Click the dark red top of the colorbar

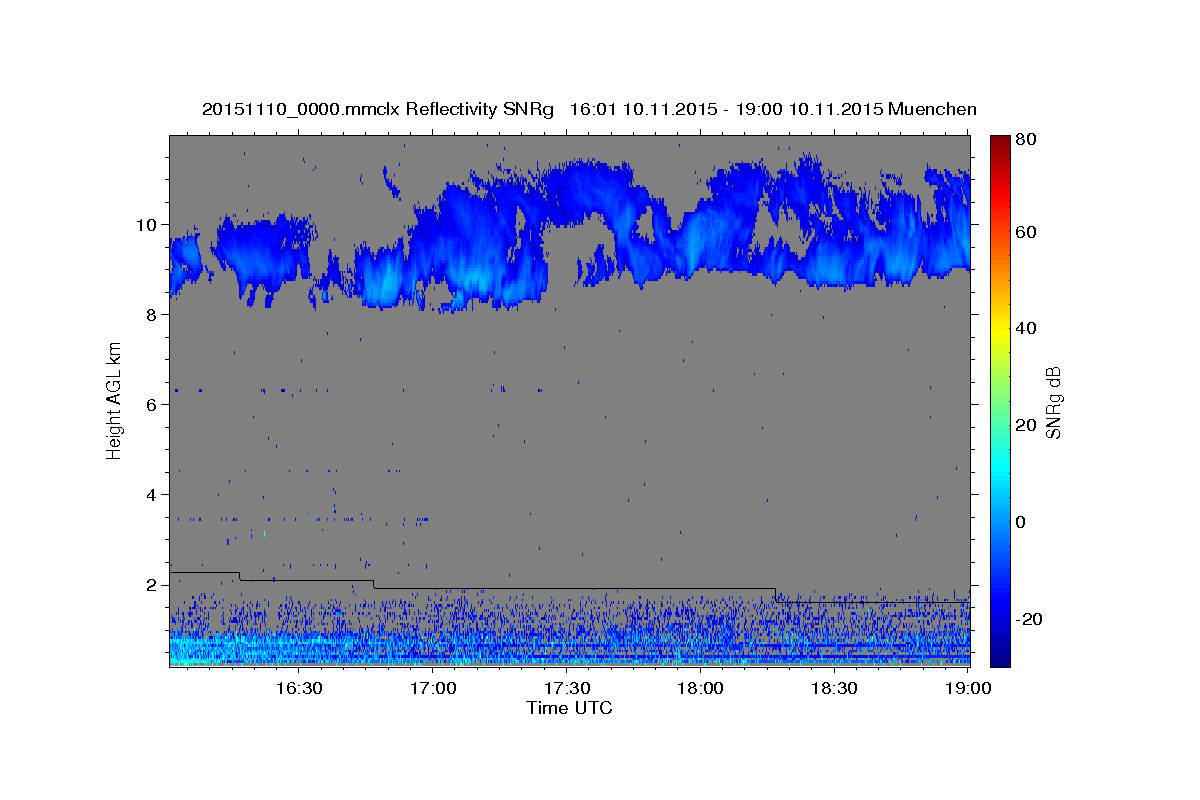point(1000,141)
